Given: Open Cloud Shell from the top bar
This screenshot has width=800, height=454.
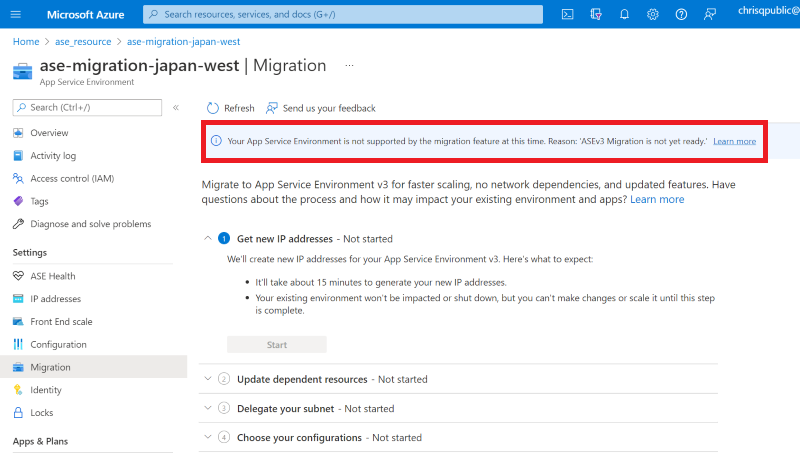Looking at the screenshot, I should [x=567, y=14].
